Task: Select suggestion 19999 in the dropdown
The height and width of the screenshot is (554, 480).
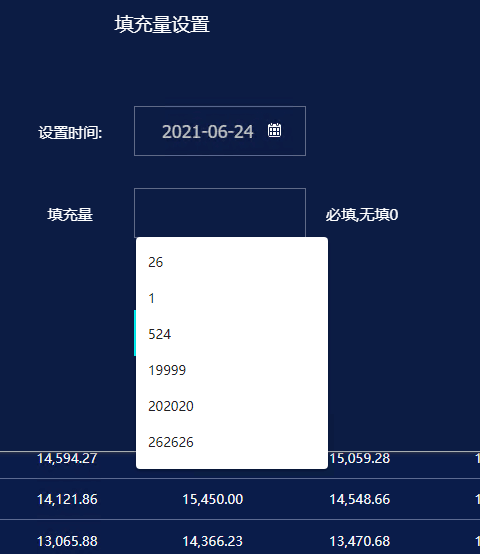Action: click(232, 371)
